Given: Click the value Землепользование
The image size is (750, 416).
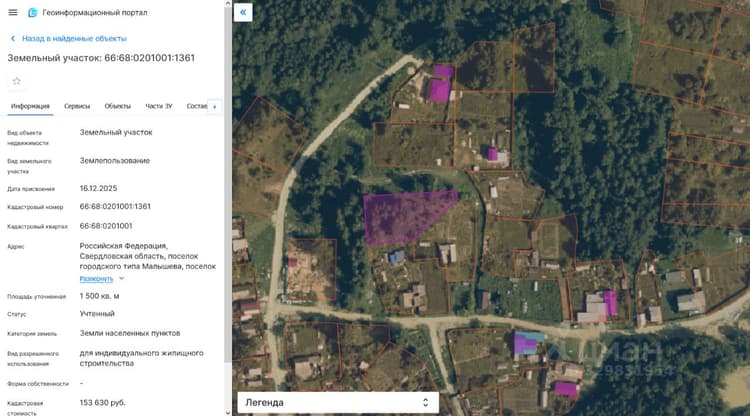Looking at the screenshot, I should (115, 161).
